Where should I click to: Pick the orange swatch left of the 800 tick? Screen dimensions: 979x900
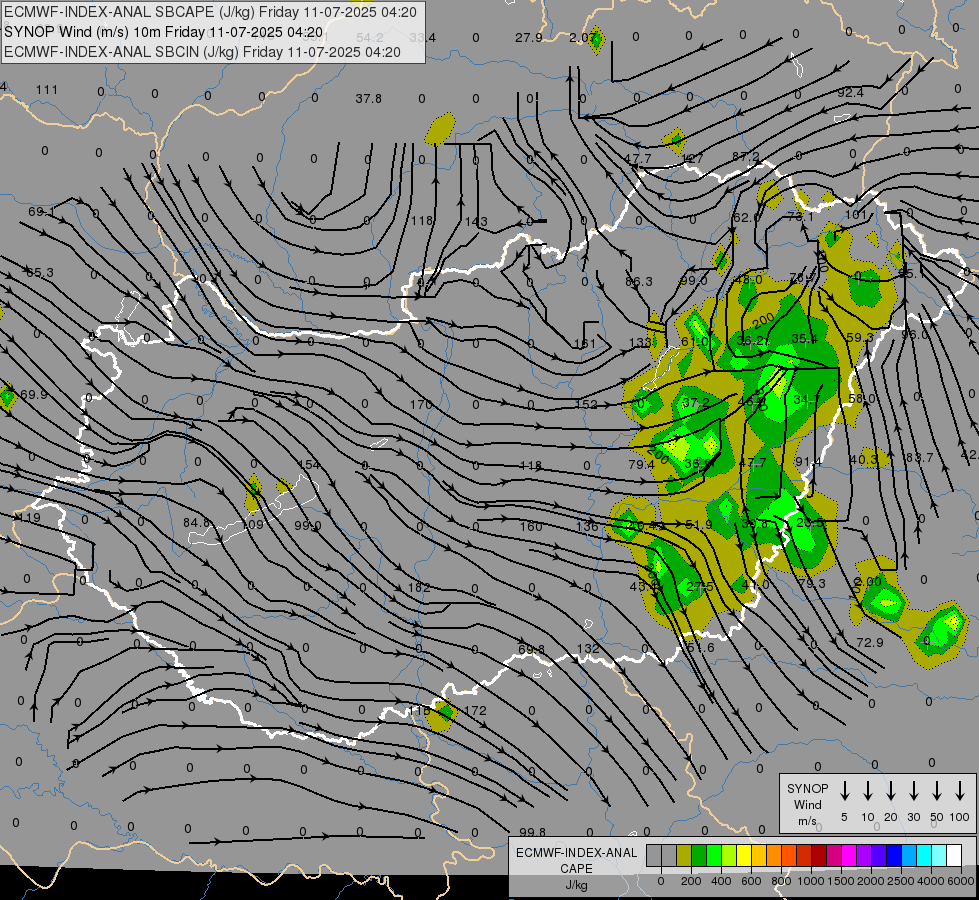pos(774,855)
